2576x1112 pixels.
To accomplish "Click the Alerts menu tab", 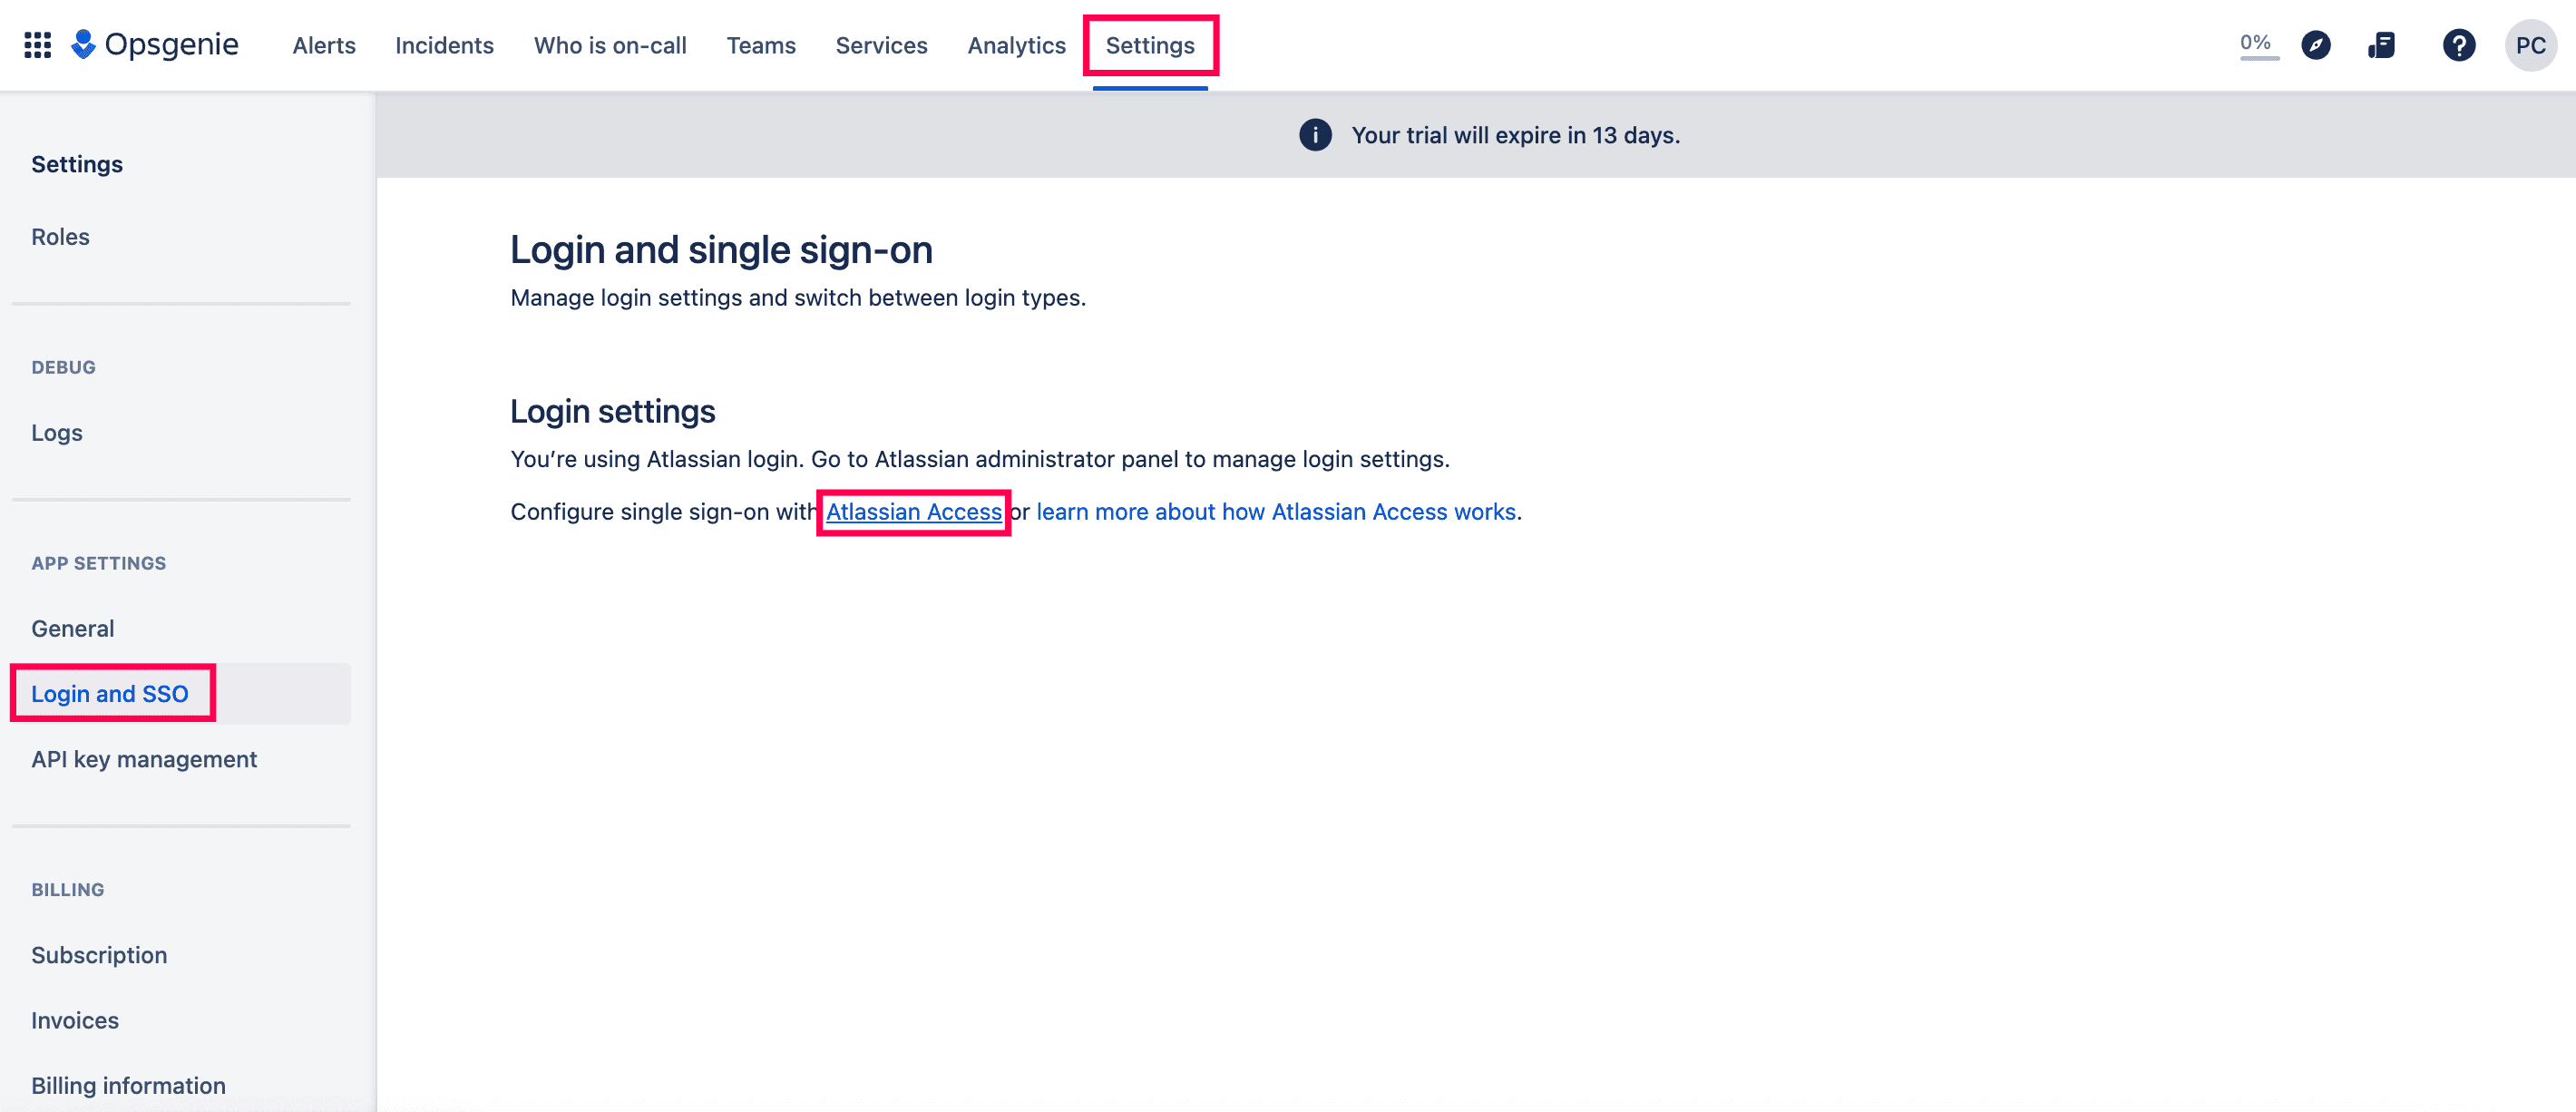I will coord(322,44).
